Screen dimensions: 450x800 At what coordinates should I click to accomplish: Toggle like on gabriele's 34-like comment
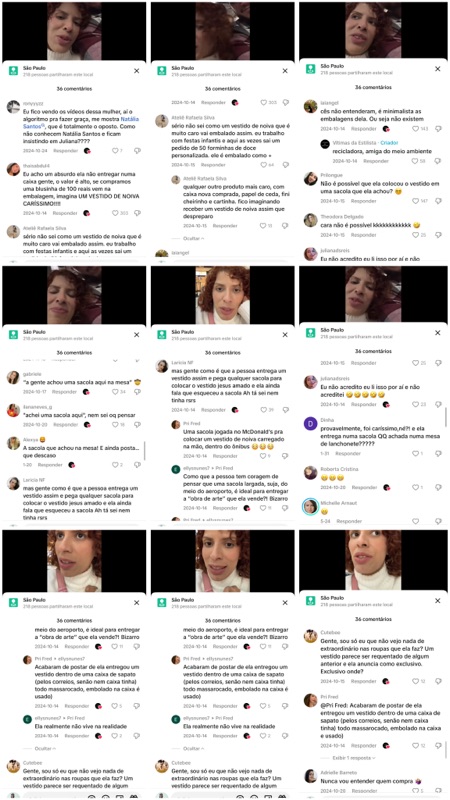pyautogui.click(x=115, y=392)
